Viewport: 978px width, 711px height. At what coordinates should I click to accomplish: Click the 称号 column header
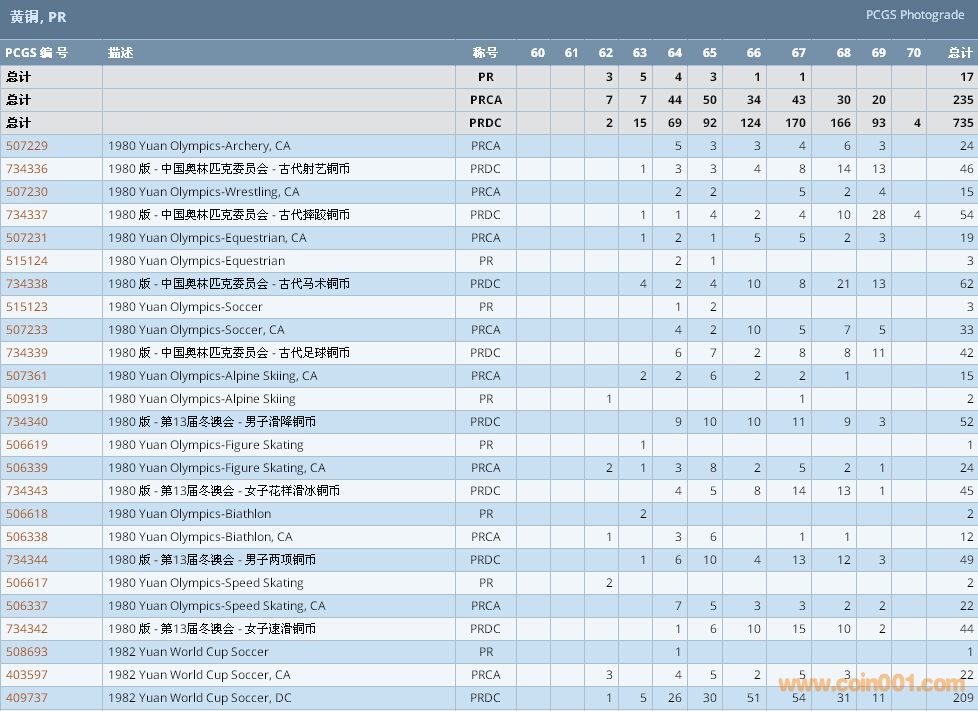tap(485, 53)
